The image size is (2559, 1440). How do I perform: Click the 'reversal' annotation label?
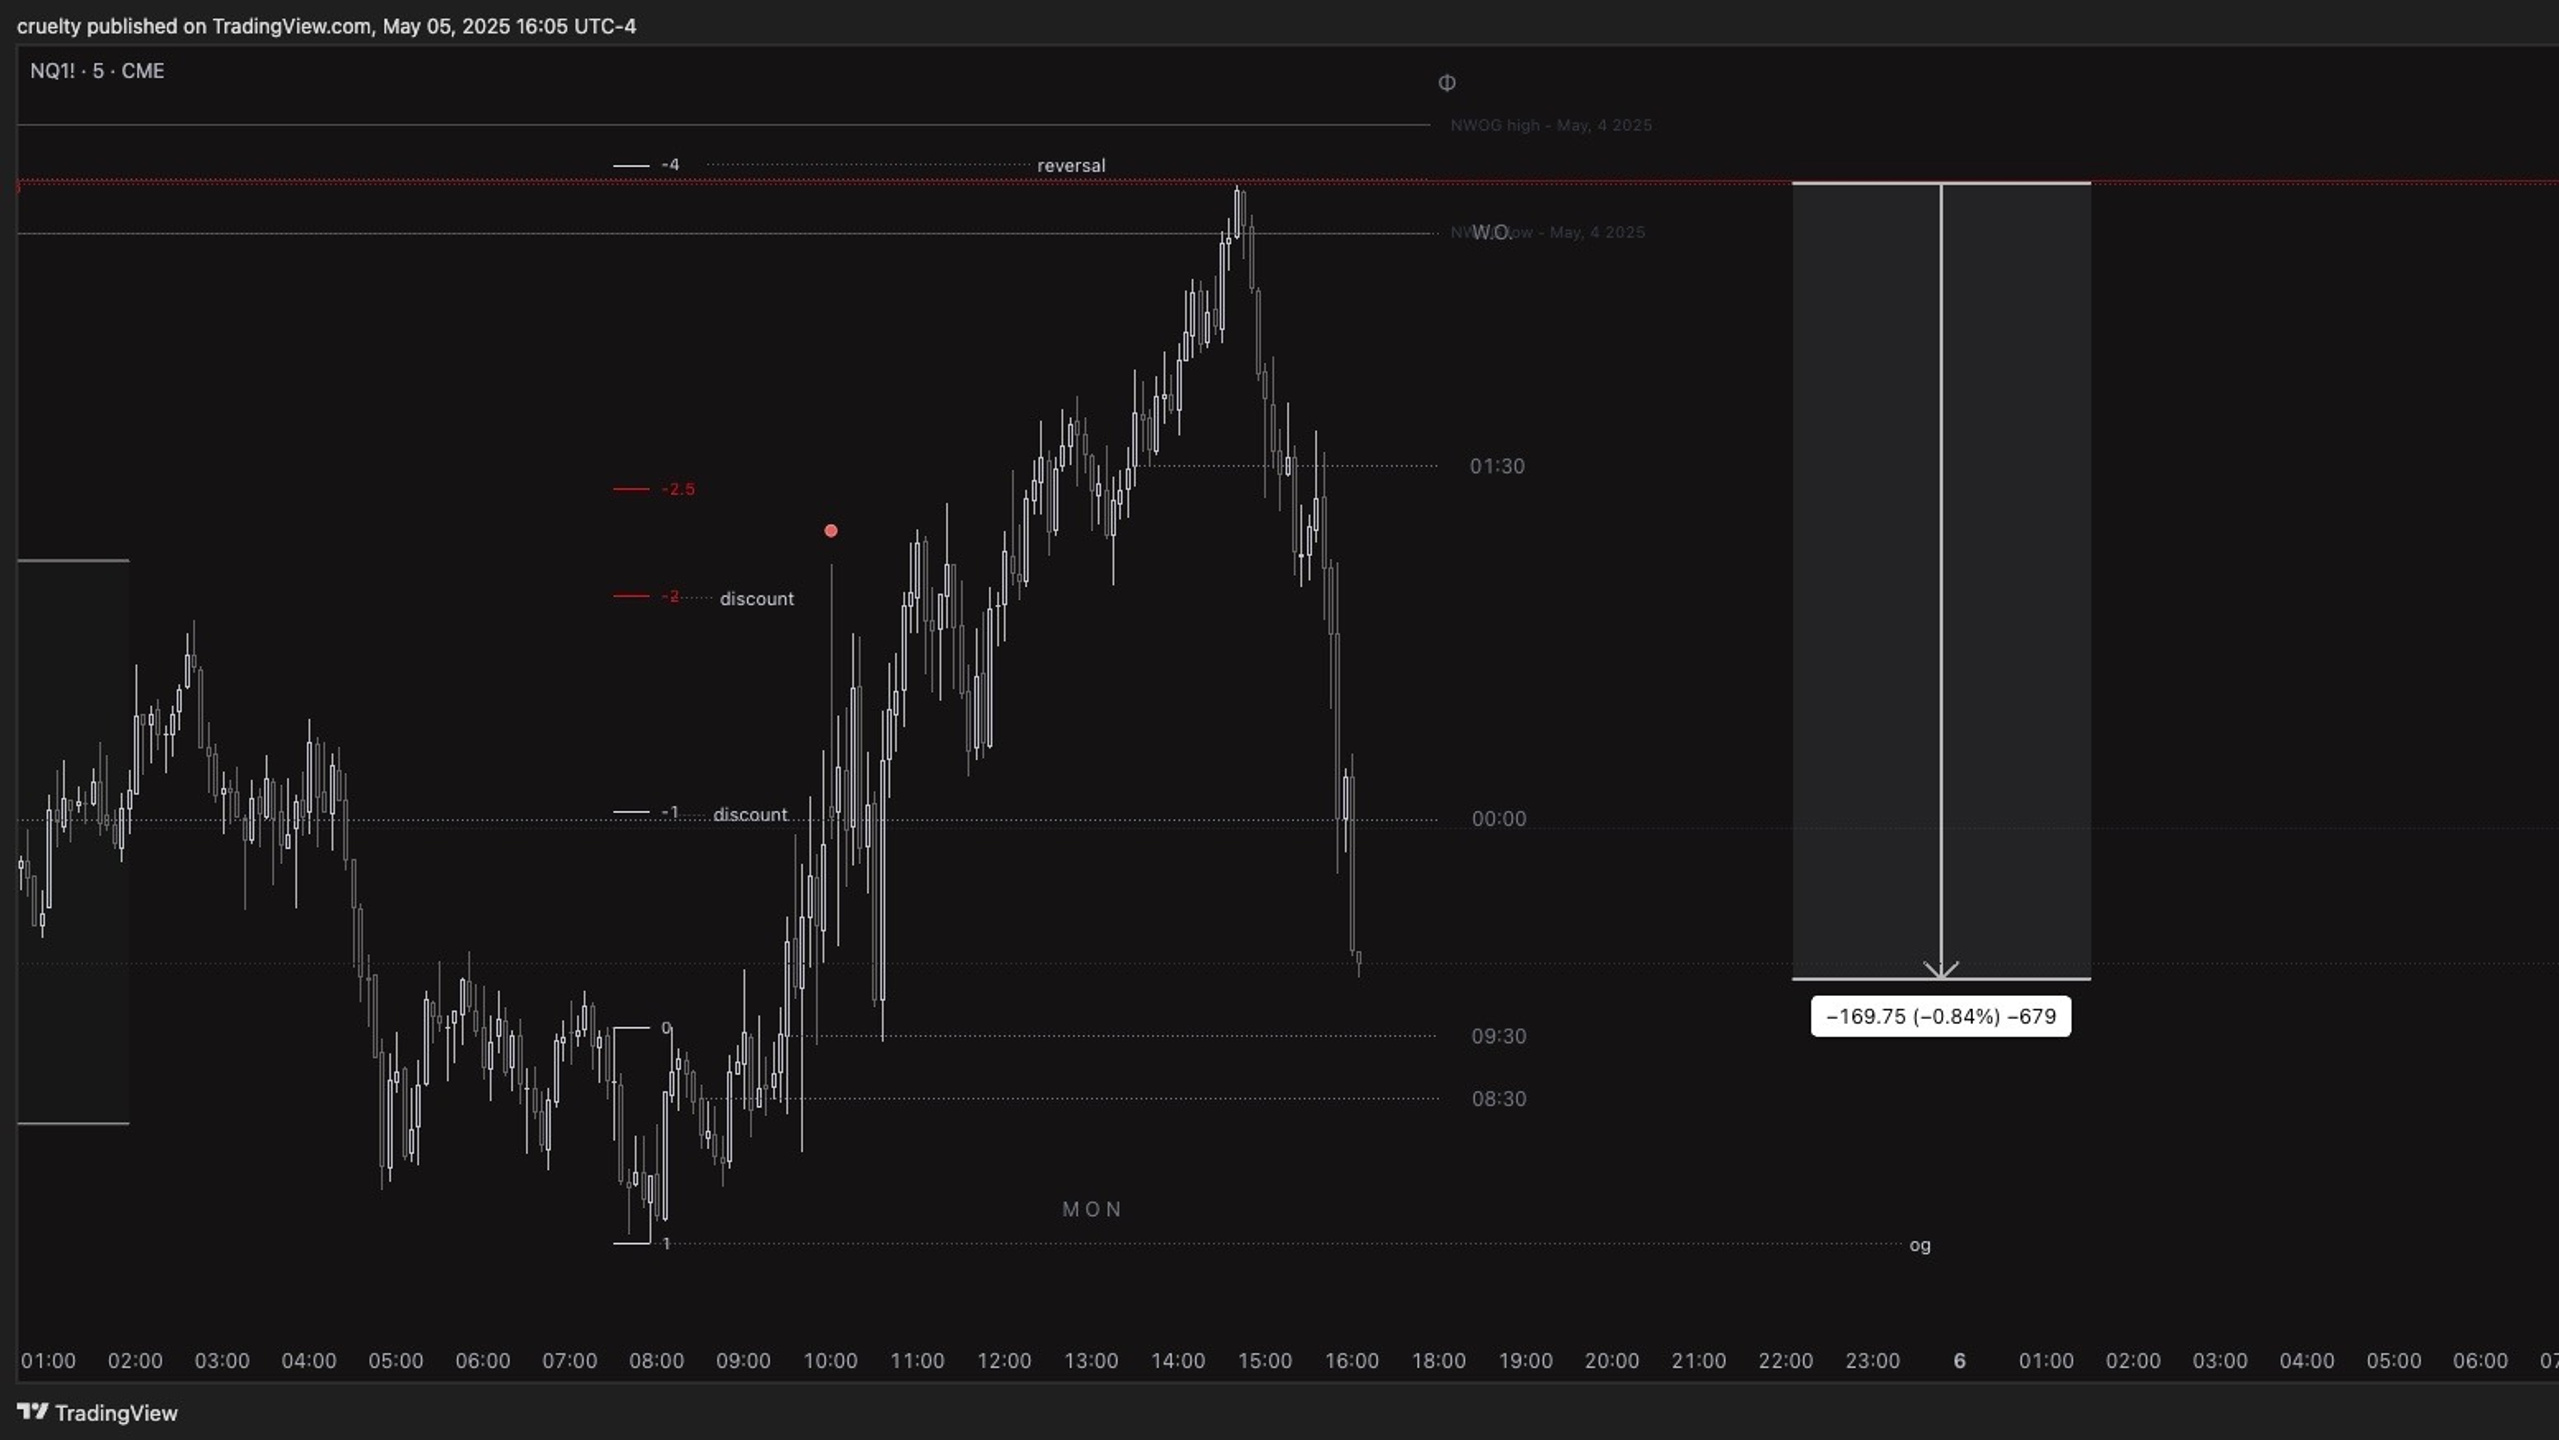[x=1071, y=166]
